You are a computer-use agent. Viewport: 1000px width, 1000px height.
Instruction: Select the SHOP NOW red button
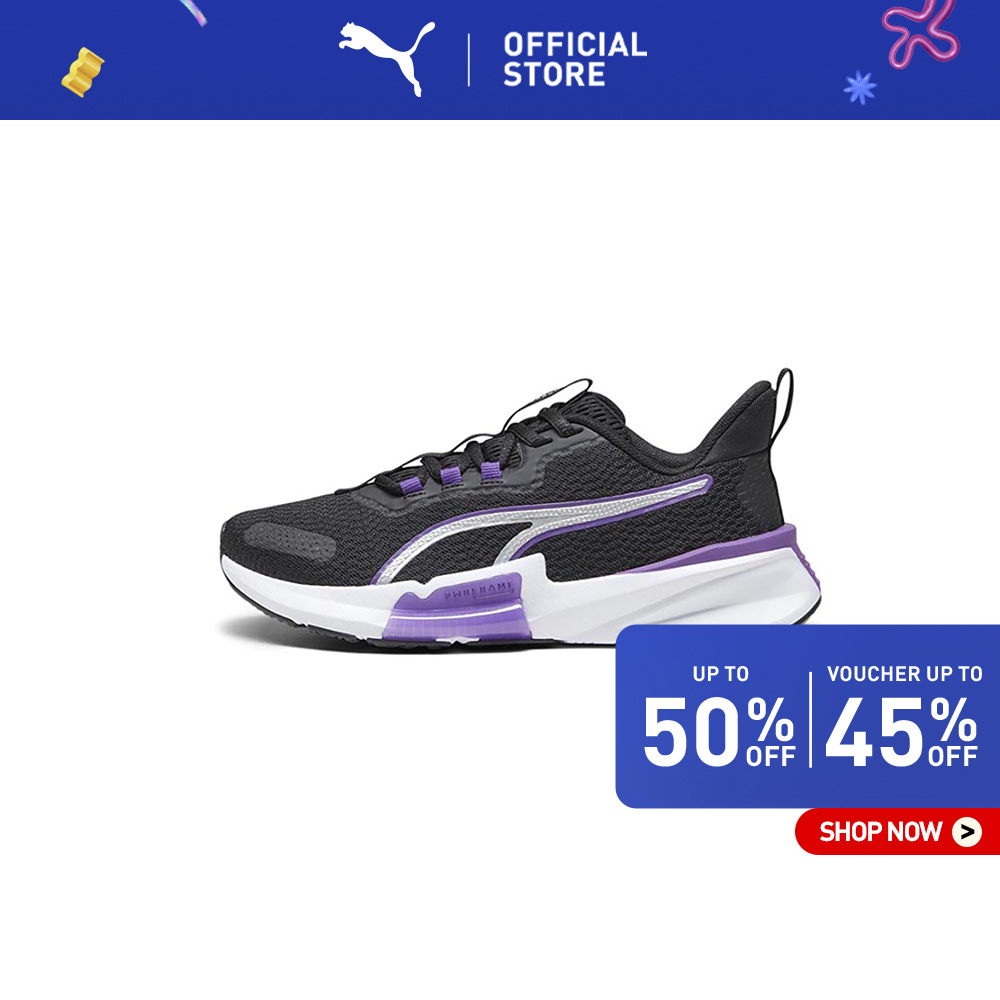tap(897, 832)
